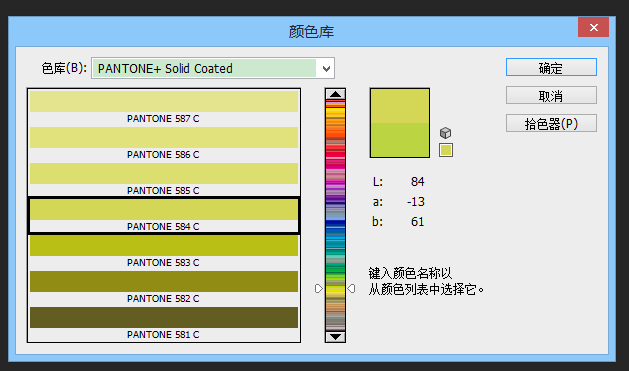Click the L value 84
Viewport: 629px width, 371px height.
pos(417,182)
